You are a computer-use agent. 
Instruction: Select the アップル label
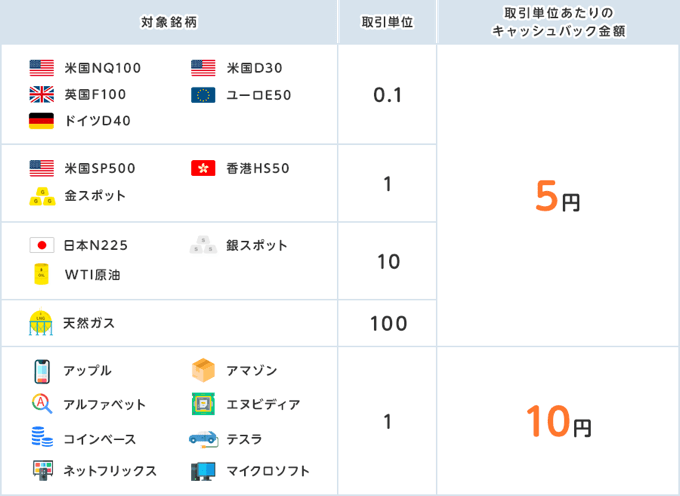(88, 371)
